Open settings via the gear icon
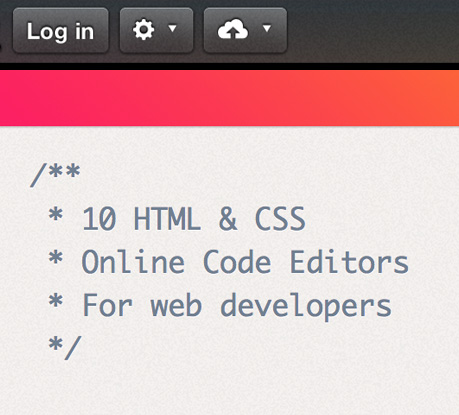 point(144,30)
